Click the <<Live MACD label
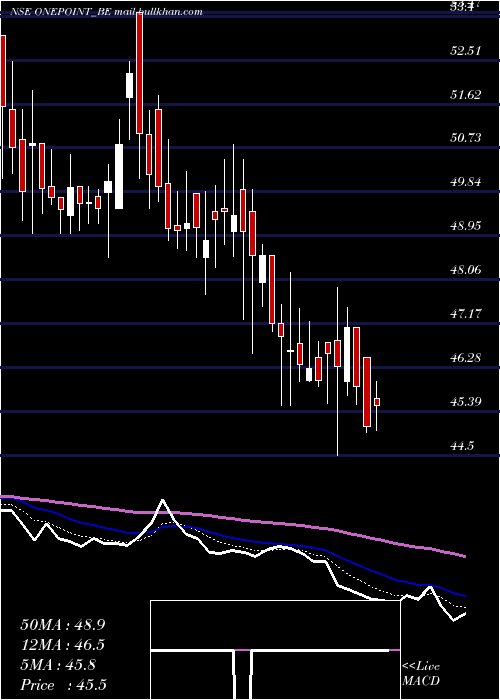Viewport: 500px width, 700px height. pos(421,674)
